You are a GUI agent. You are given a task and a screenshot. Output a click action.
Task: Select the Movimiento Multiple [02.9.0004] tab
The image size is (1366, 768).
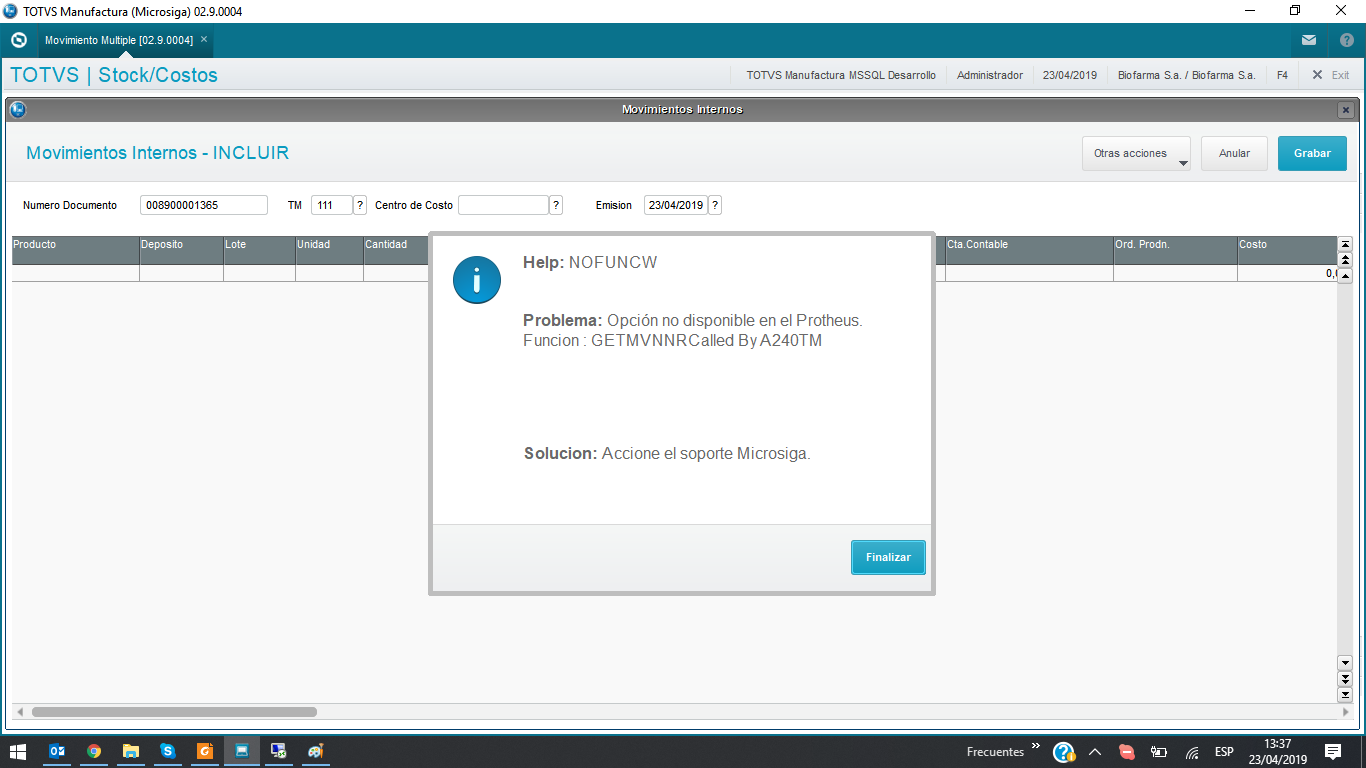click(x=119, y=40)
